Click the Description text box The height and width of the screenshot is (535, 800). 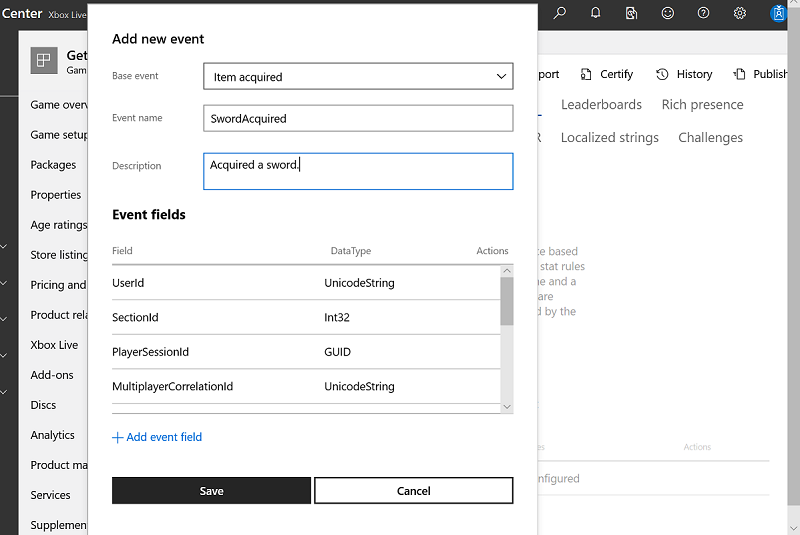[358, 171]
